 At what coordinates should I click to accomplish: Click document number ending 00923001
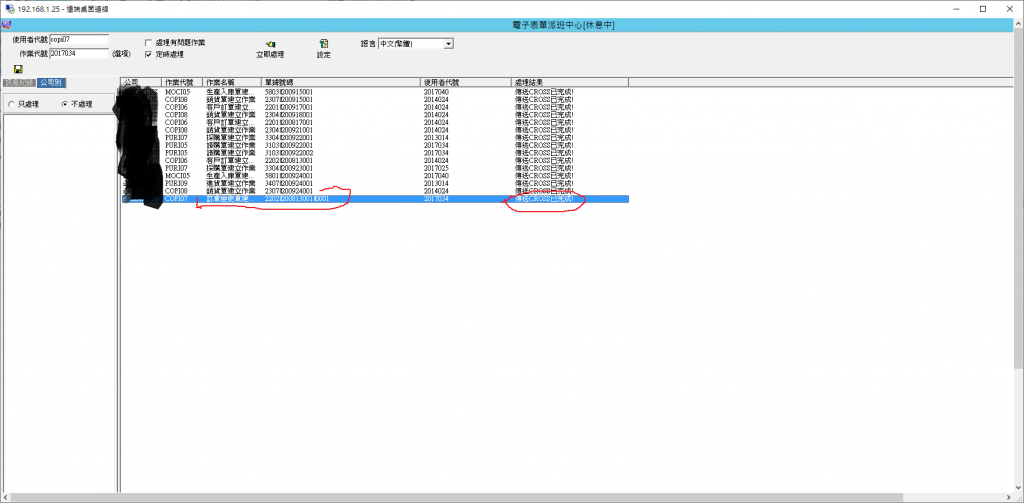[289, 168]
